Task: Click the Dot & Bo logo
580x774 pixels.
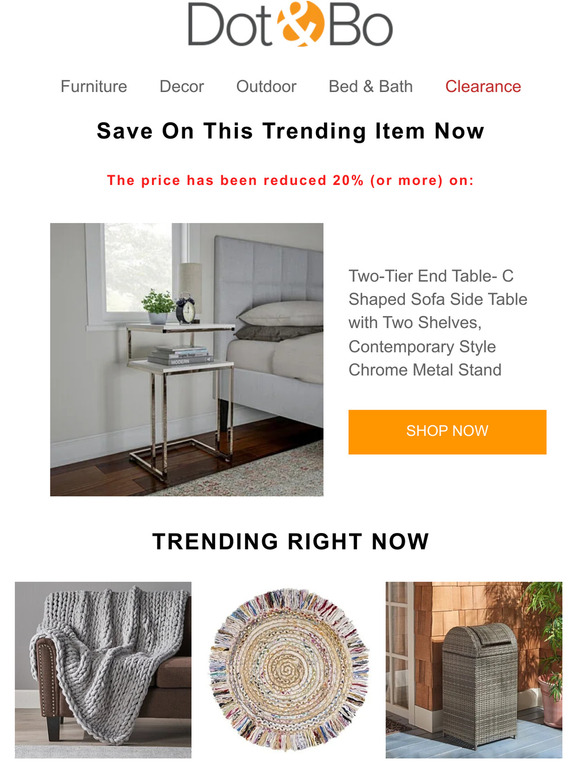Action: (290, 24)
